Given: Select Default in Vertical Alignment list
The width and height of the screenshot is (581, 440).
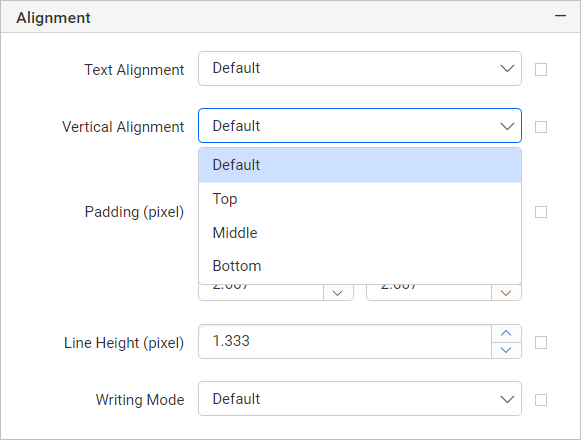Looking at the screenshot, I should [x=360, y=165].
